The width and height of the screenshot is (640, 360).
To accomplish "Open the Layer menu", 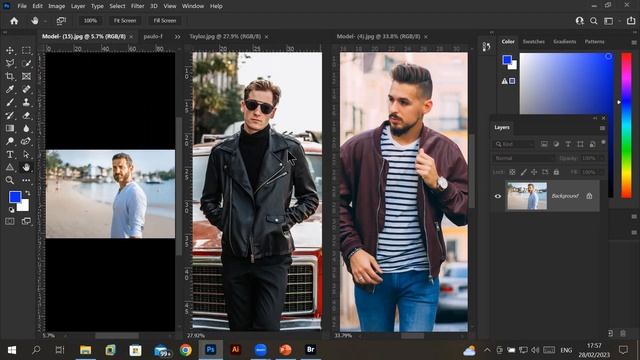I will point(78,6).
